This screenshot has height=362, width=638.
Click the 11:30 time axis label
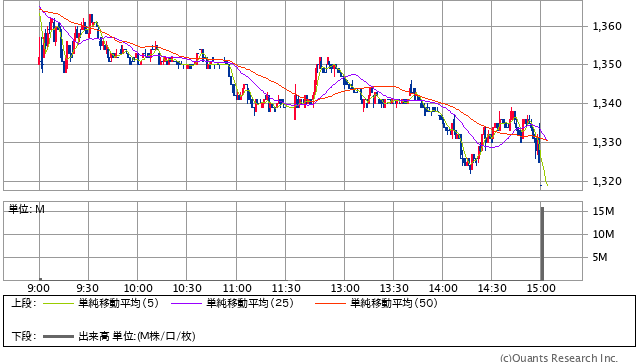pyautogui.click(x=286, y=288)
